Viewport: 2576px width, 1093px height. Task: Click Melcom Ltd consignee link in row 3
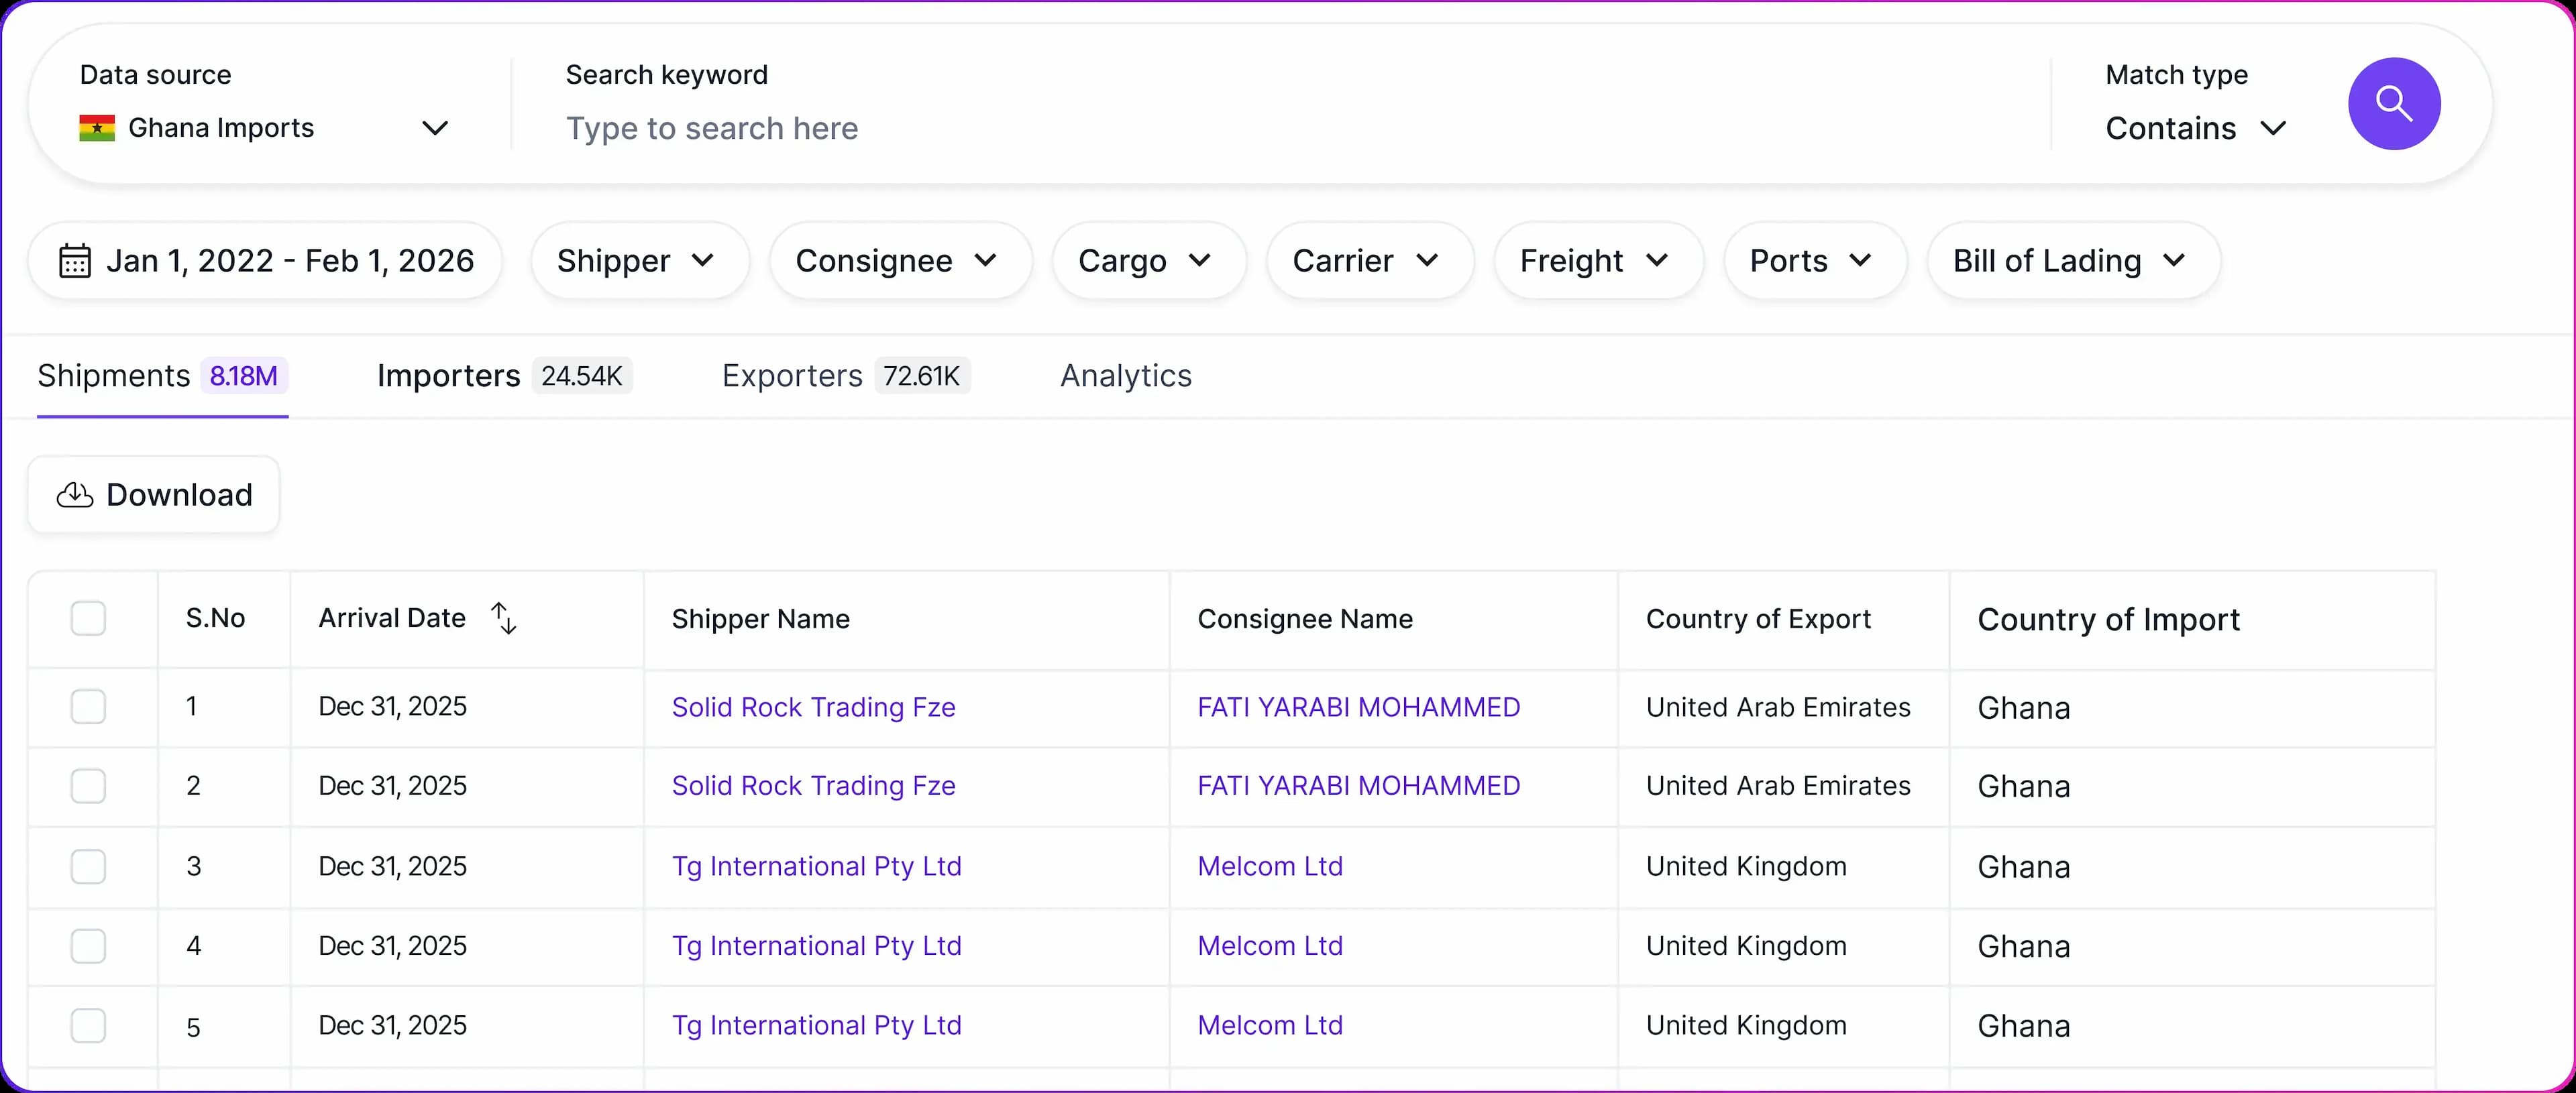coord(1269,866)
